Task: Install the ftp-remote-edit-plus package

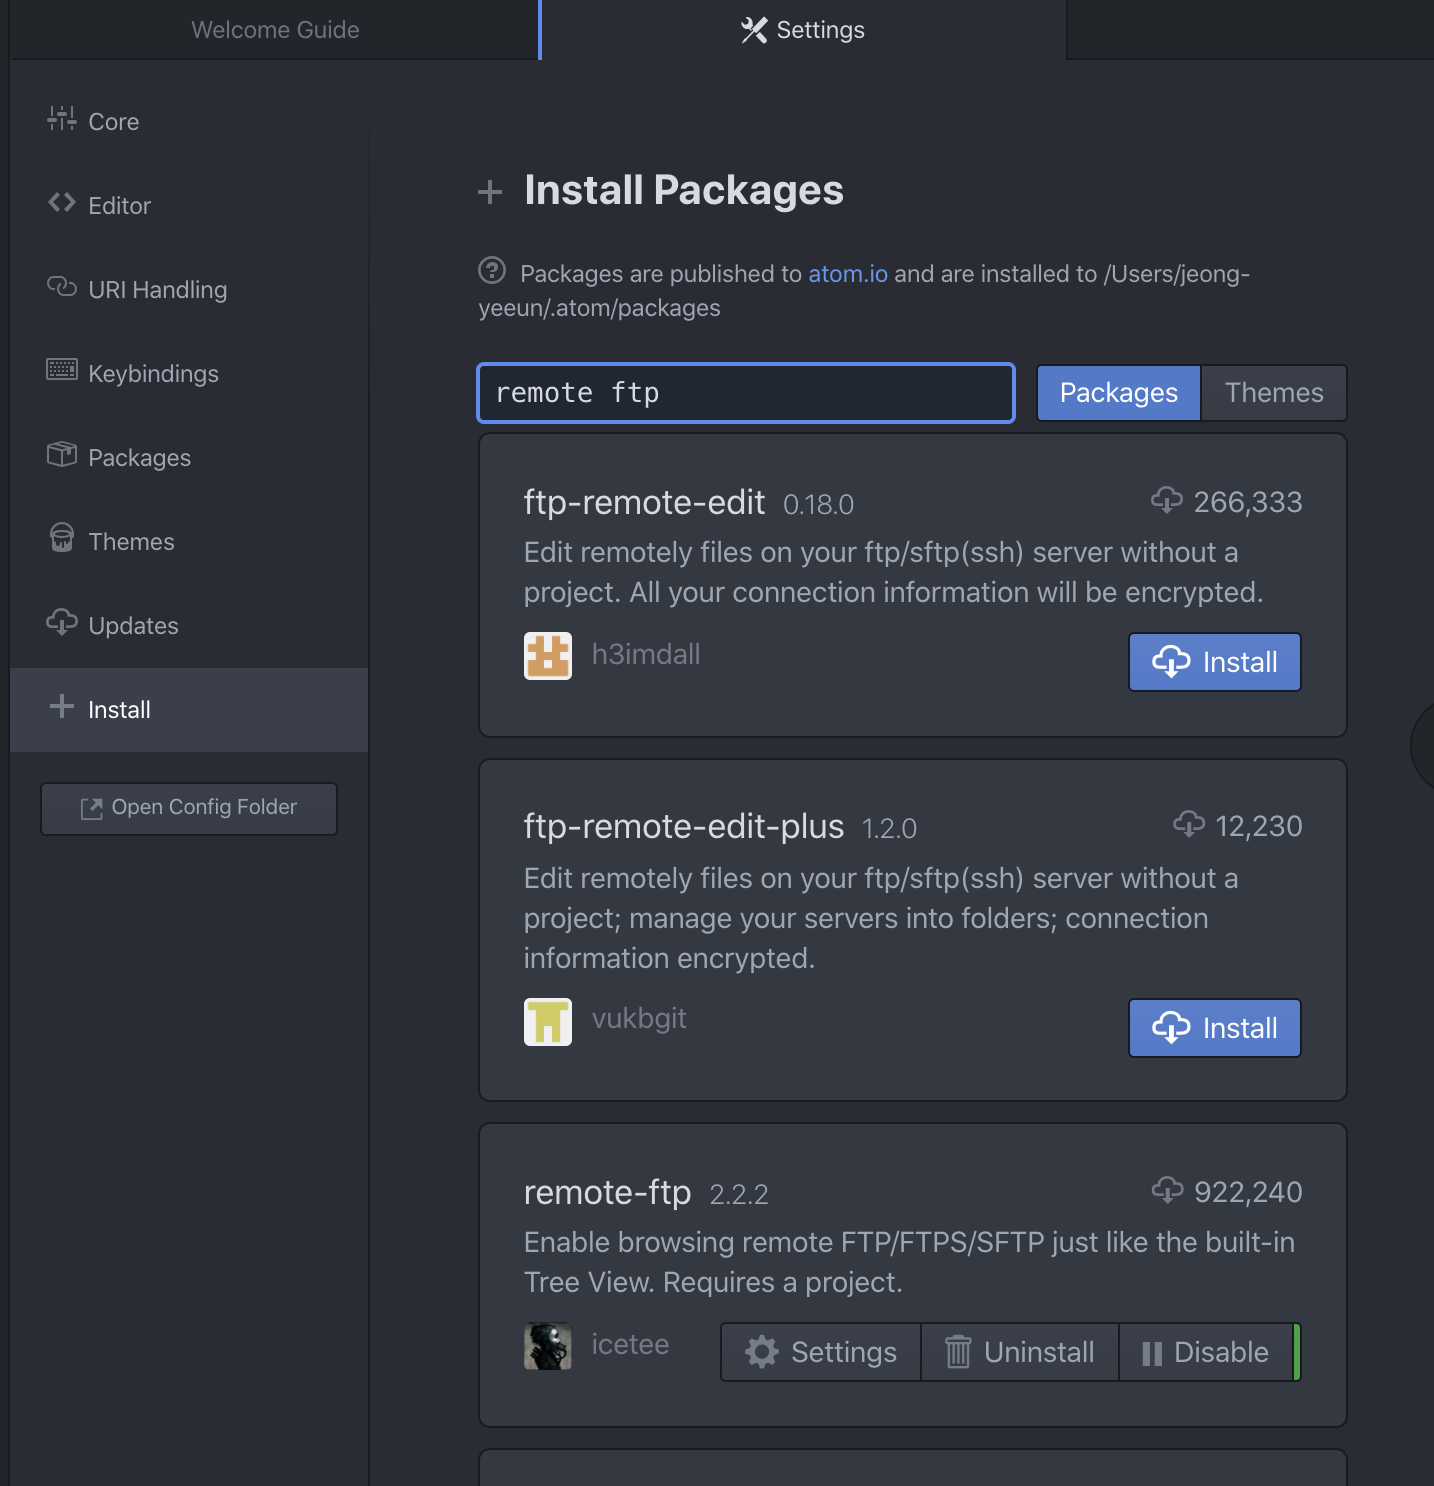Action: (1214, 1028)
